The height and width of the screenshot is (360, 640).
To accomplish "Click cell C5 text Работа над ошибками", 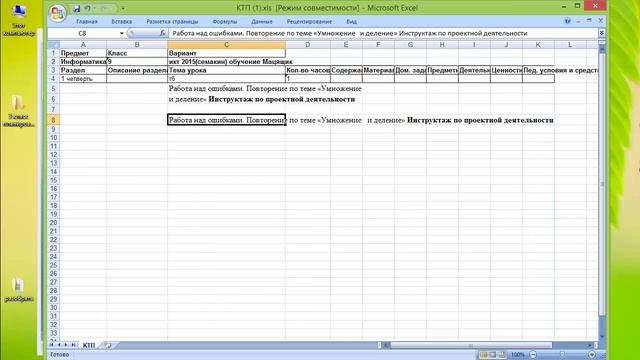I will click(x=227, y=89).
